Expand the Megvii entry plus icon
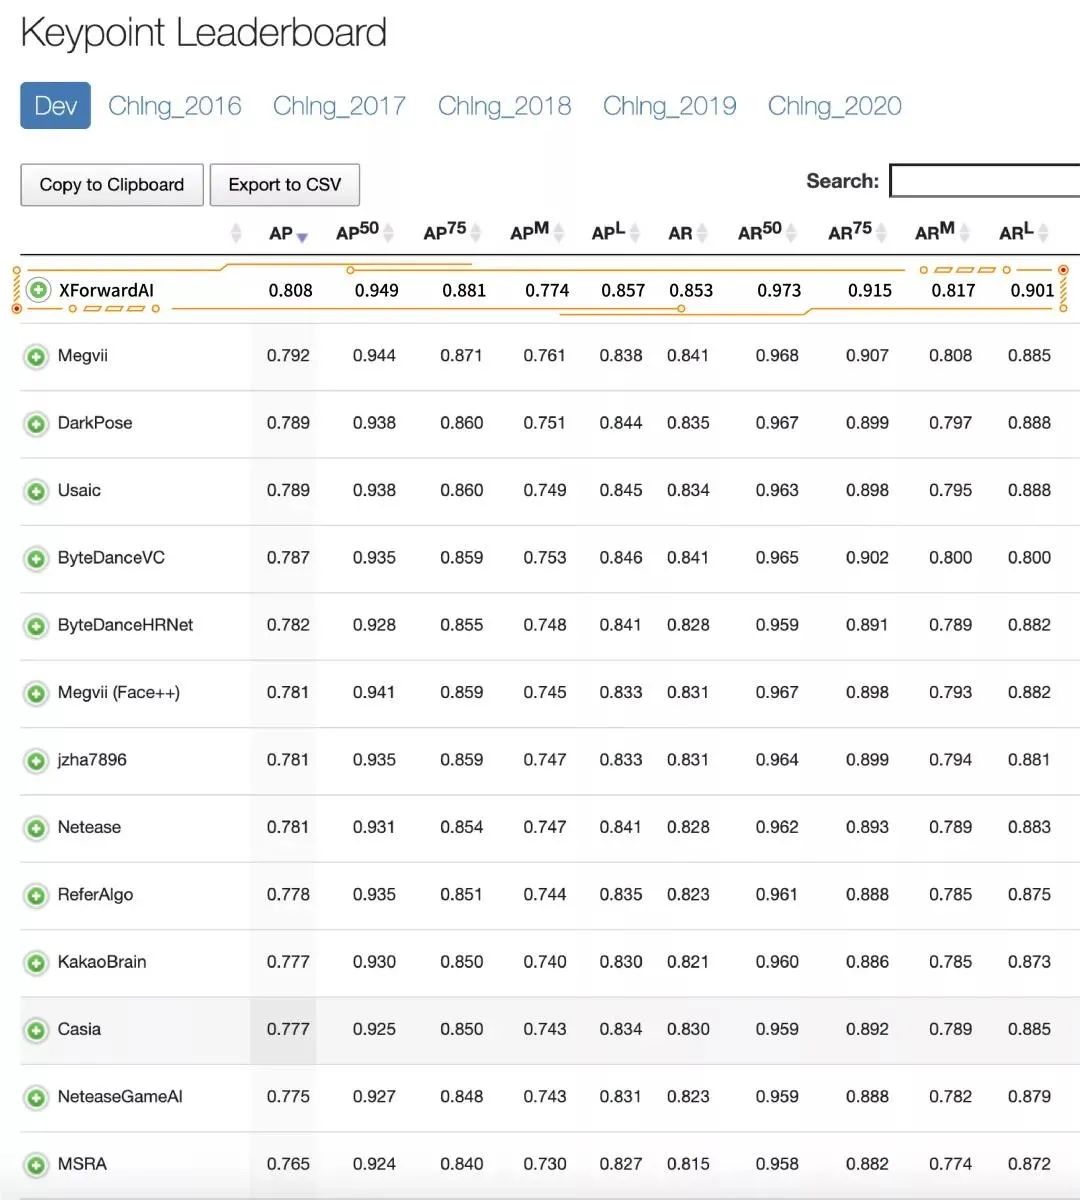1080x1200 pixels. (x=36, y=356)
